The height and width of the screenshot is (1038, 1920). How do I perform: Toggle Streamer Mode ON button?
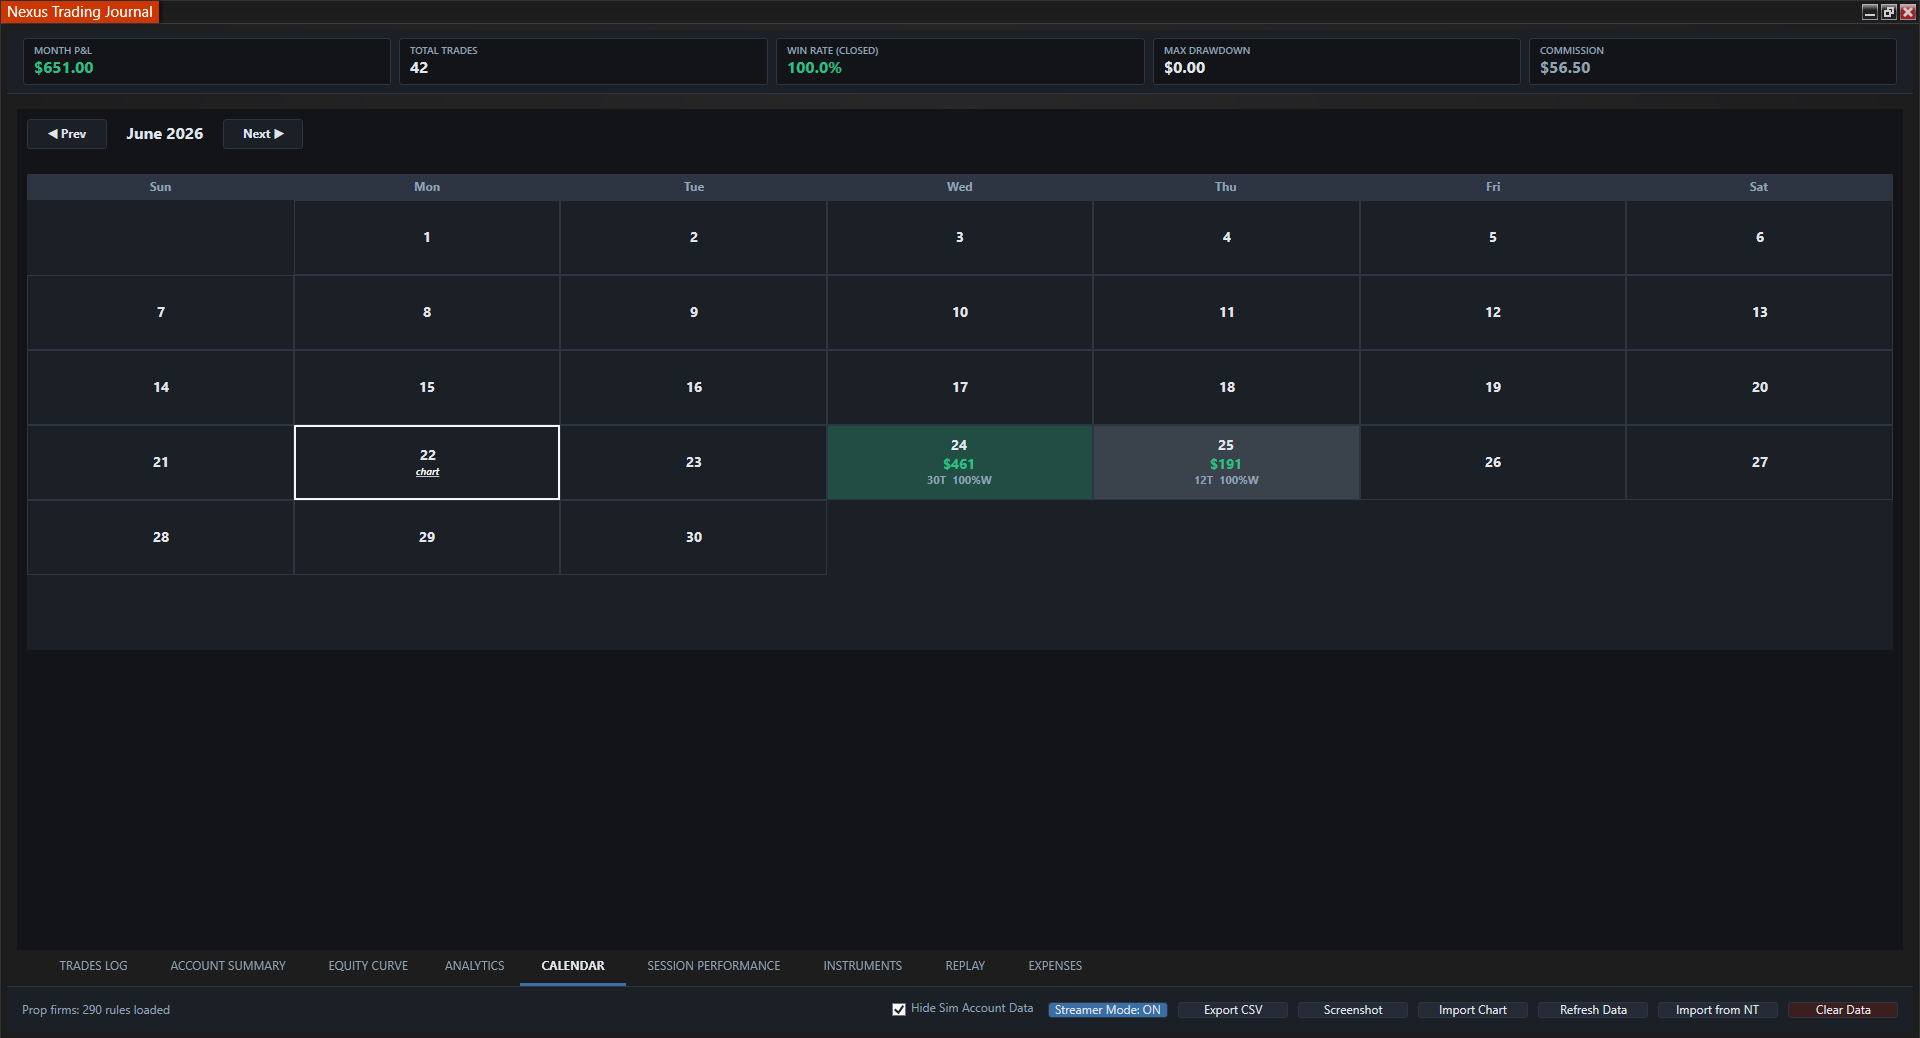1107,1010
